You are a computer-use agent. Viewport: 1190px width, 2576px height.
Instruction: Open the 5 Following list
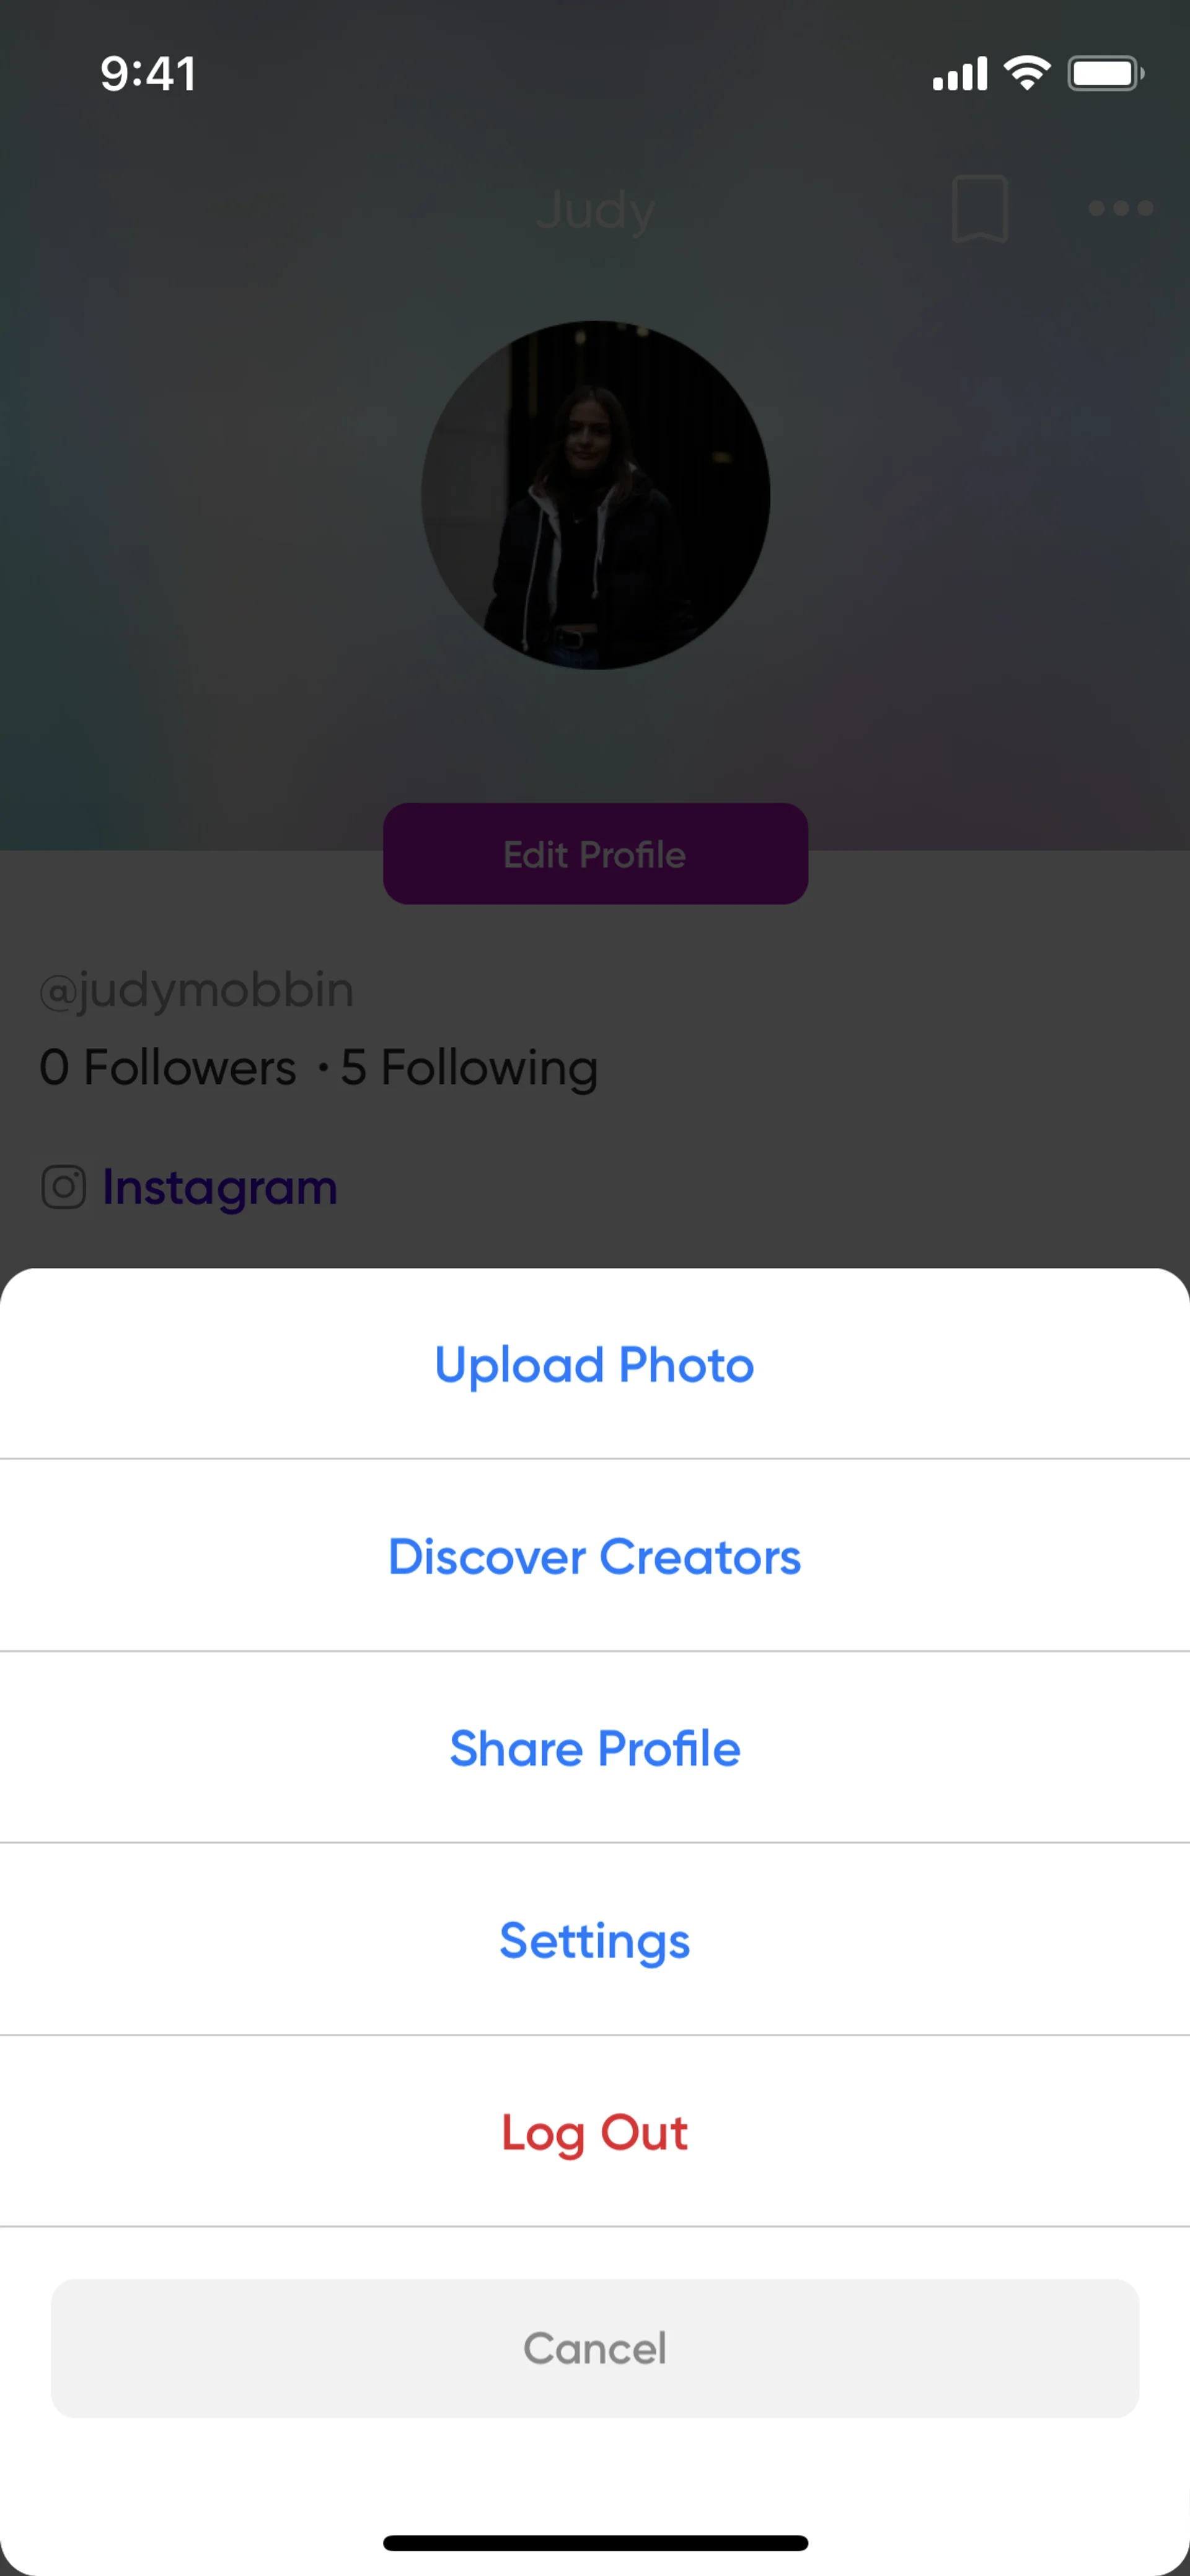[469, 1067]
